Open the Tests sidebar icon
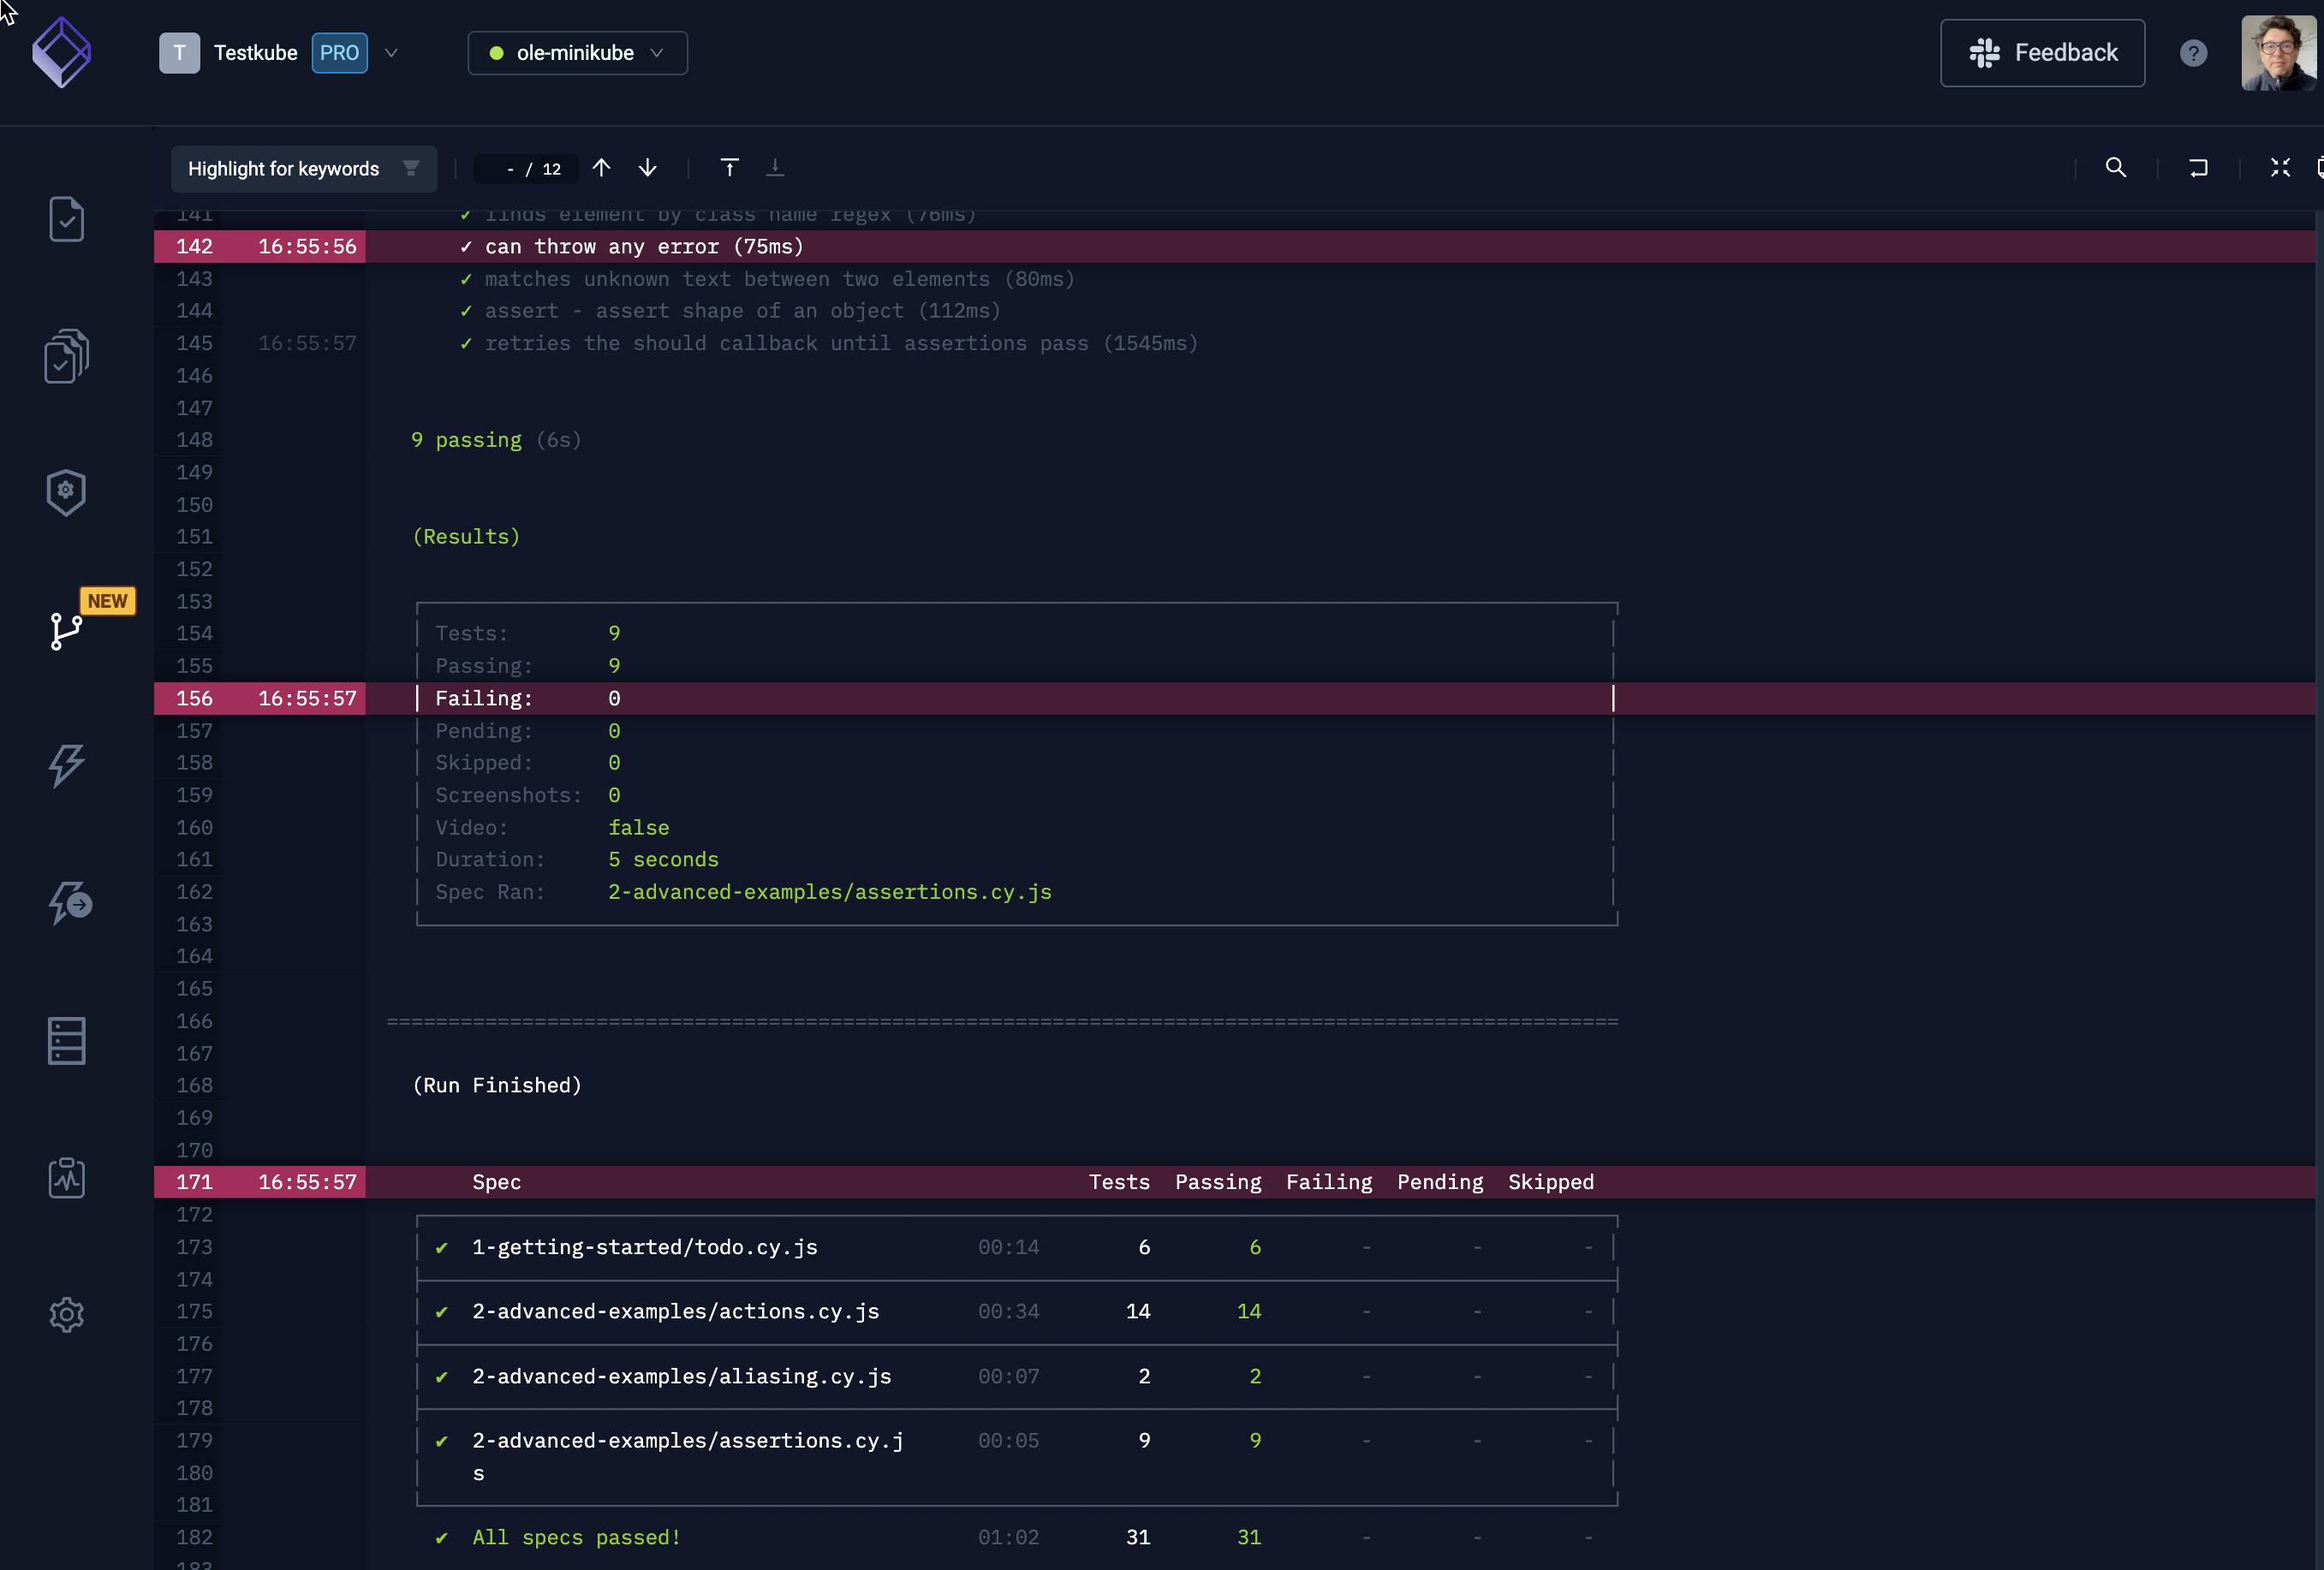2324x1570 pixels. click(66, 219)
